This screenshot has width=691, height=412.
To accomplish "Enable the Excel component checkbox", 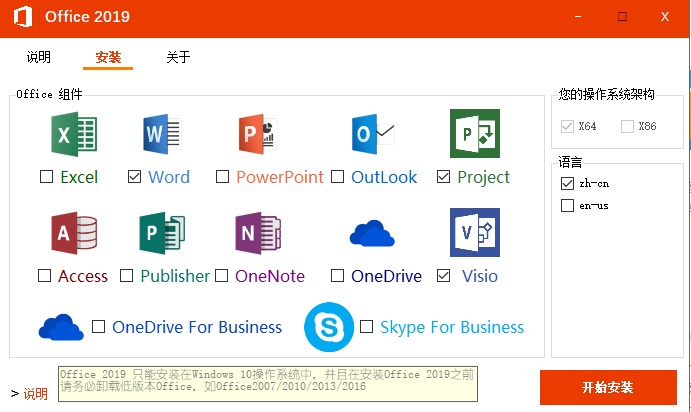I will pyautogui.click(x=47, y=178).
